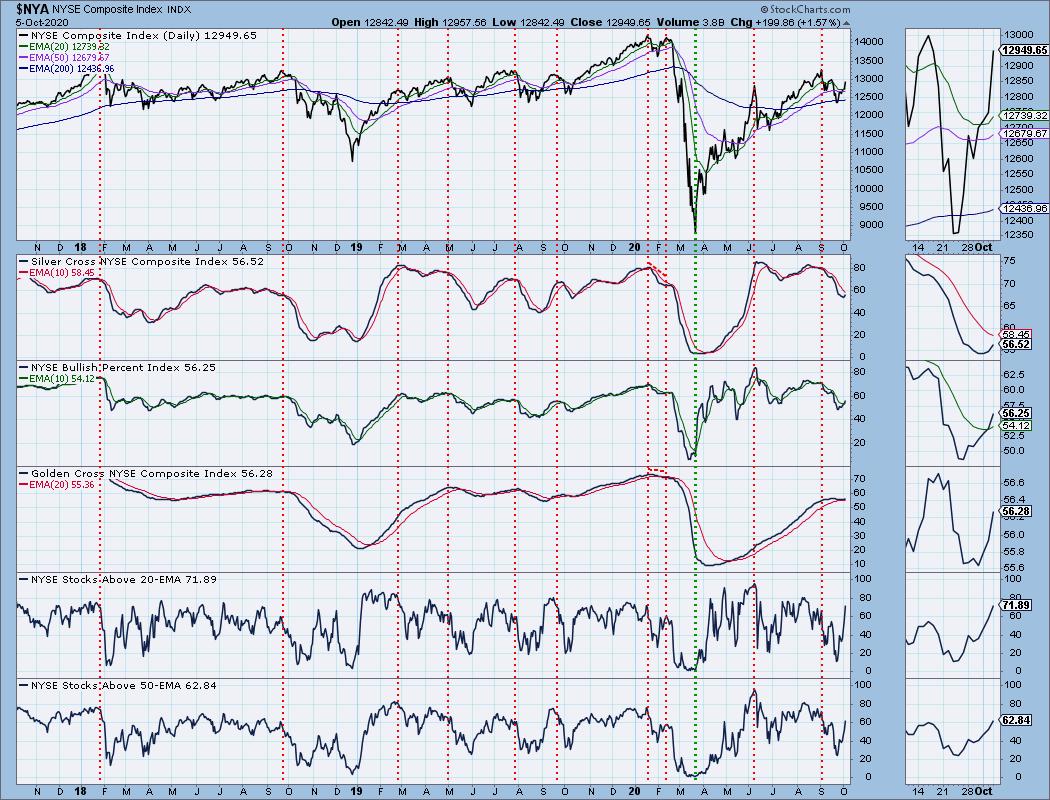Click the NYSE Composite Index title text

[107, 10]
